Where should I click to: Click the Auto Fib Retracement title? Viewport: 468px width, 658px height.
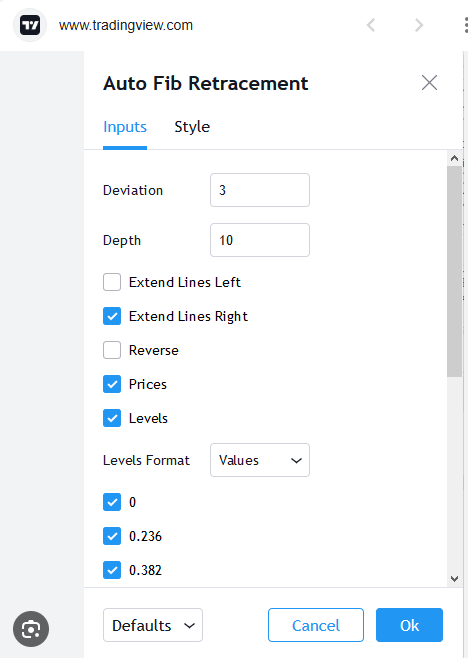point(206,83)
